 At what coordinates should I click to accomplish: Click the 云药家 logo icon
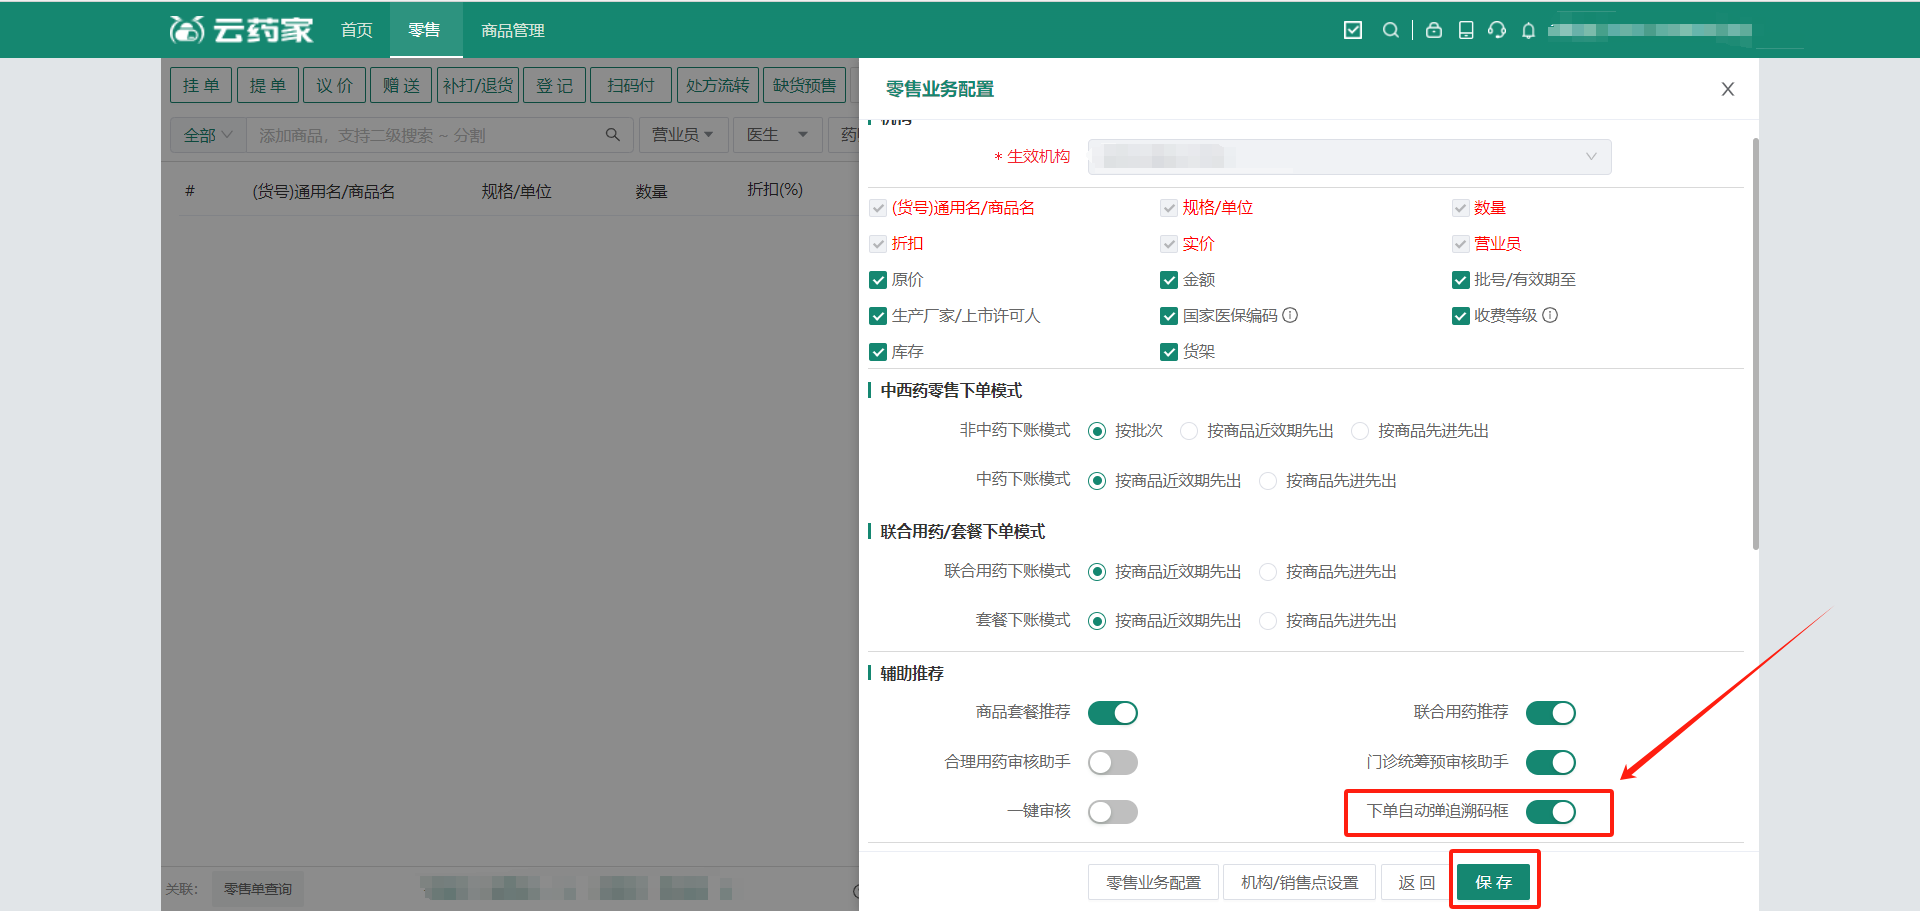click(x=241, y=30)
